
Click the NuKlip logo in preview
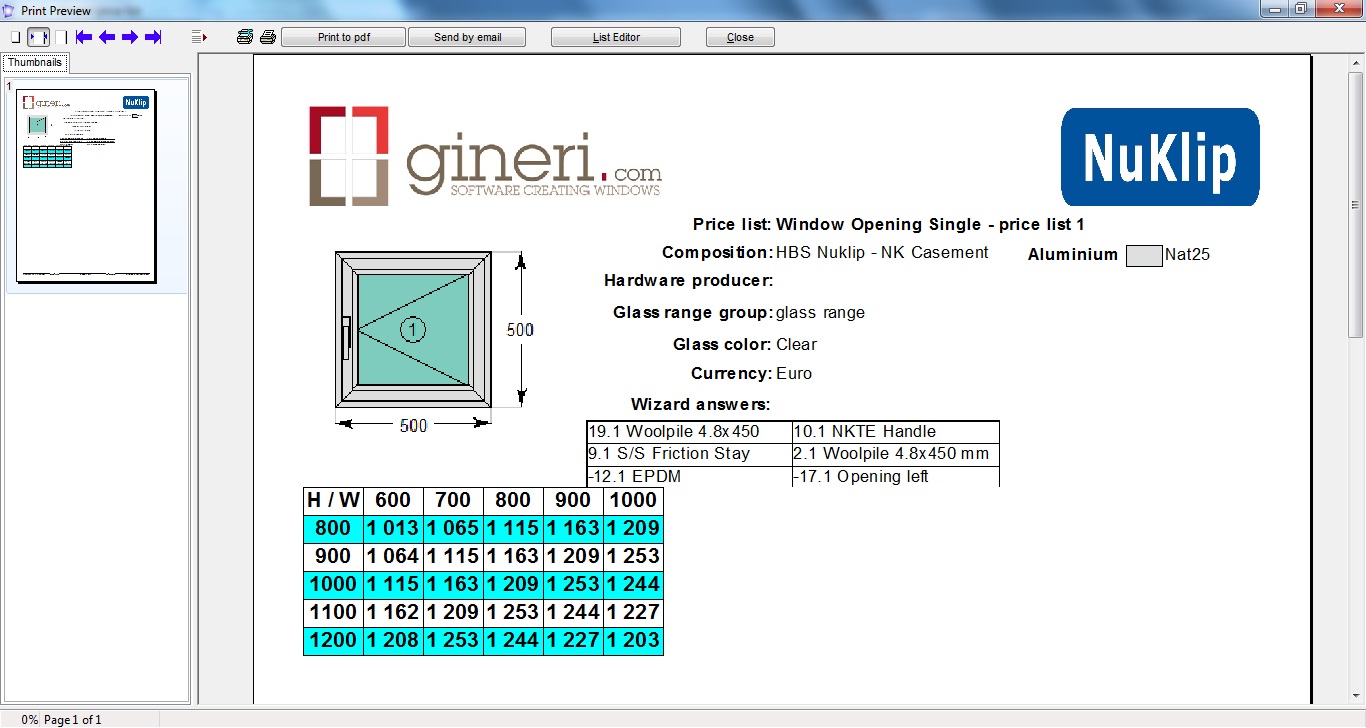(1160, 157)
